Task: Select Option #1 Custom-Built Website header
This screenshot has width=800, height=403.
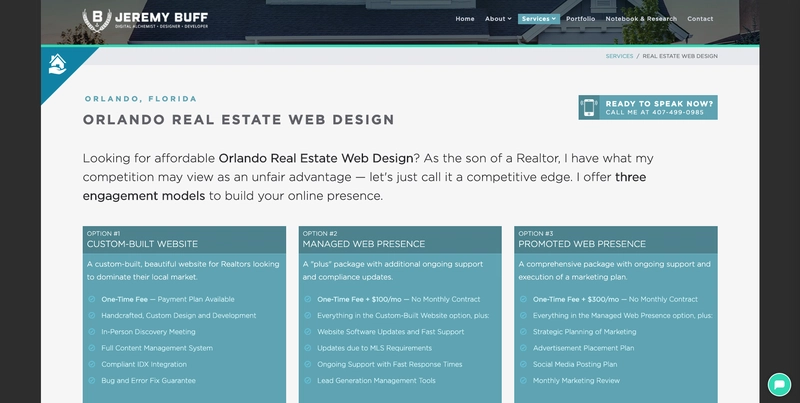Action: click(184, 240)
